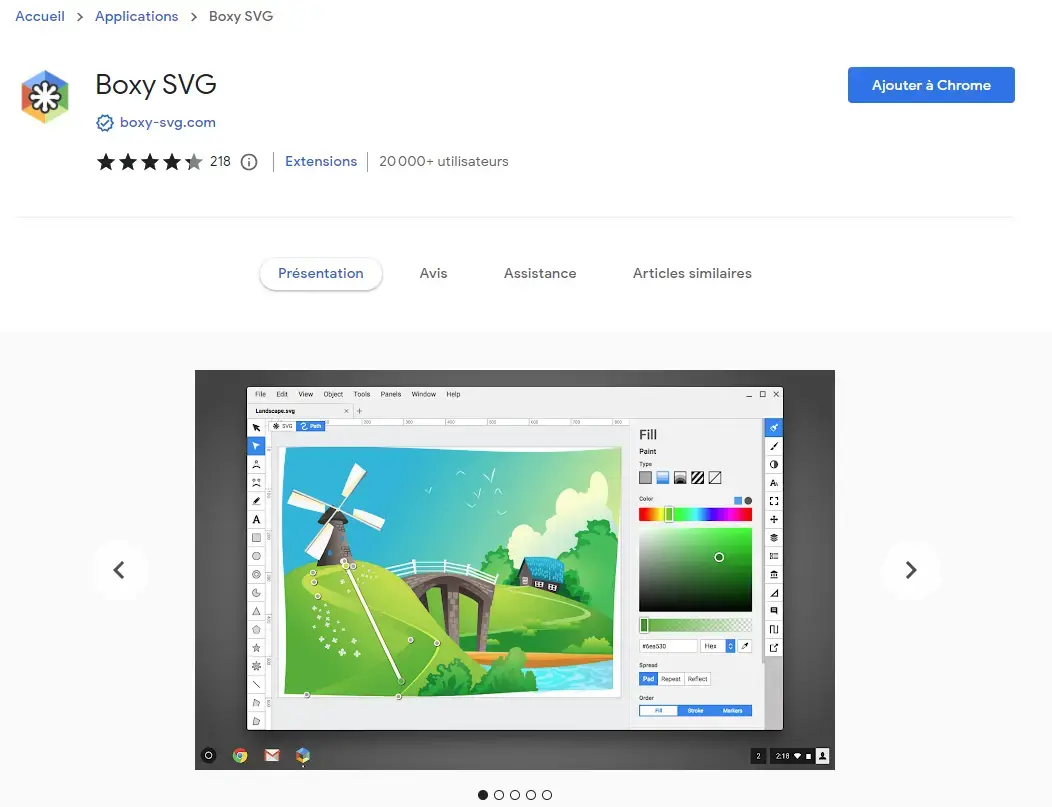Open the Library building panel icon
1052x807 pixels.
click(774, 574)
